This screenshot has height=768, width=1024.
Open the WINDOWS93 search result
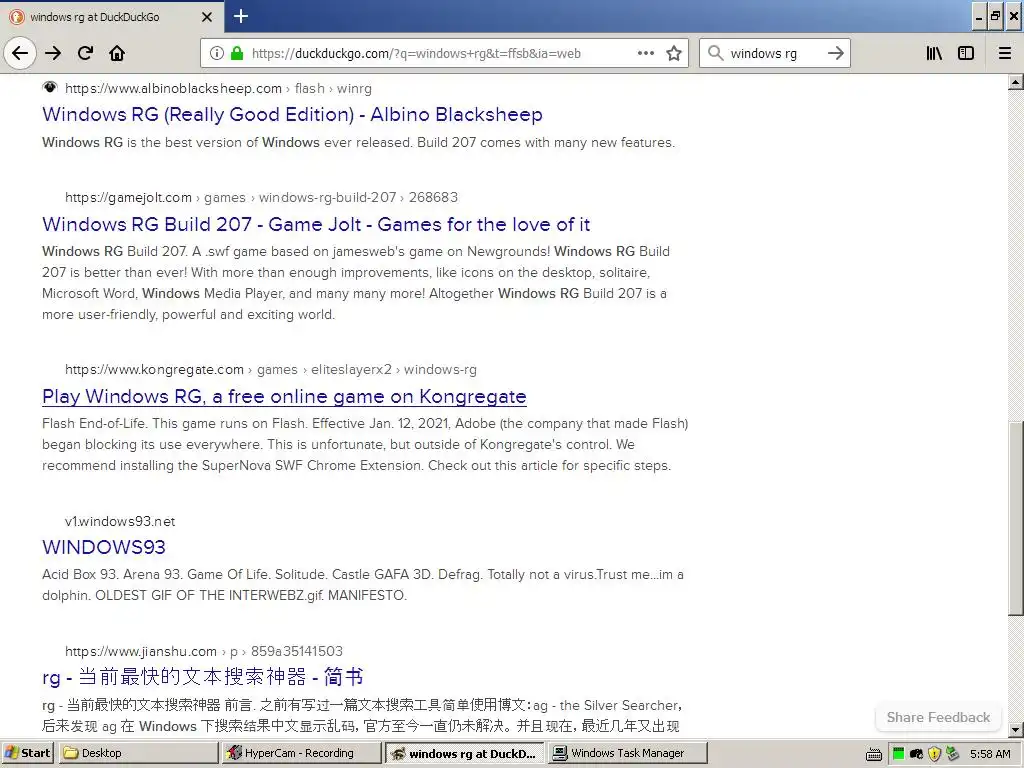pyautogui.click(x=104, y=547)
